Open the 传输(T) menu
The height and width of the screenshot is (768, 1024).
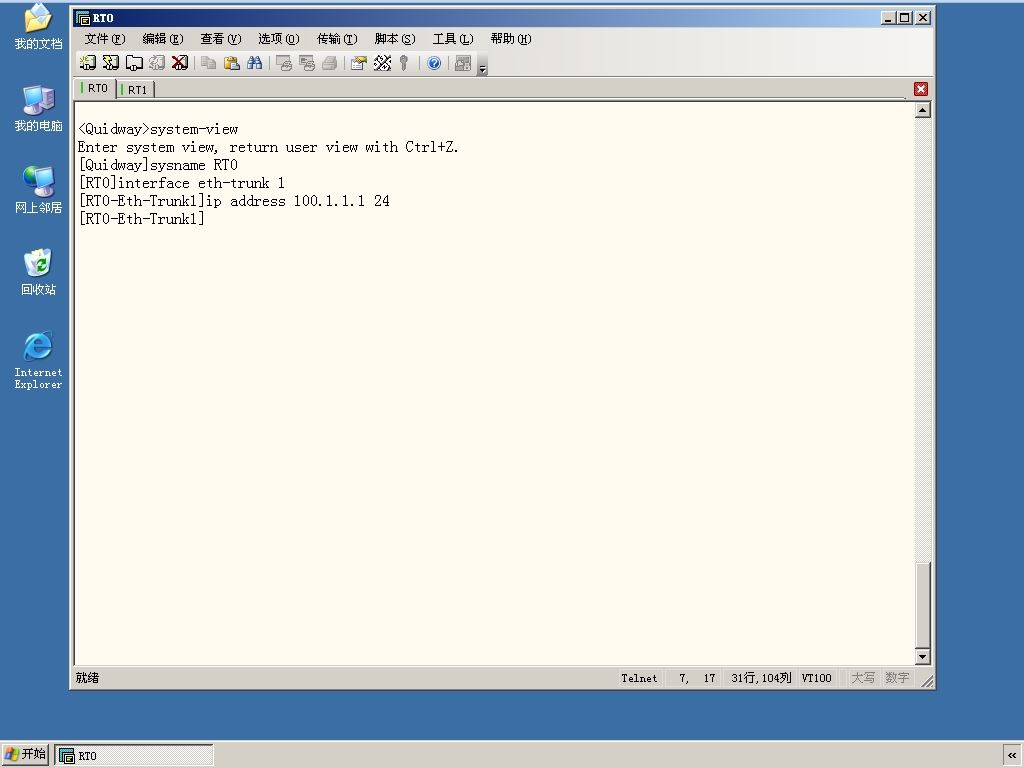click(x=337, y=39)
